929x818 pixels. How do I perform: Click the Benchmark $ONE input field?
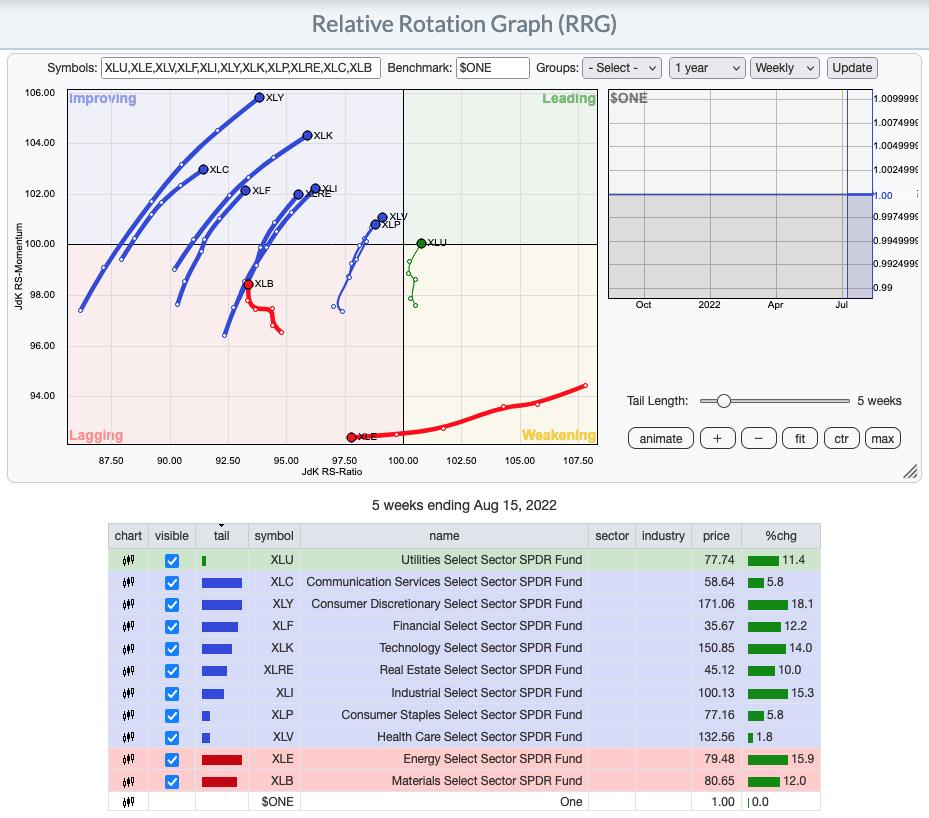click(492, 68)
